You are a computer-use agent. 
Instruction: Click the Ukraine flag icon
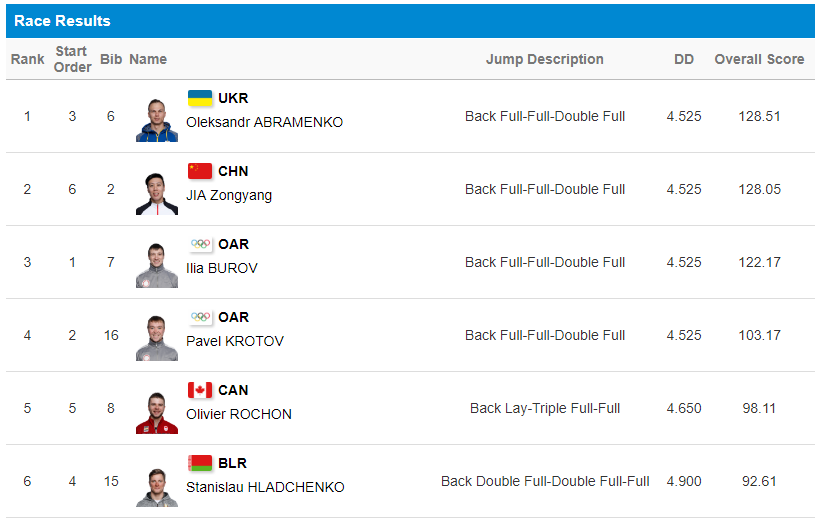(200, 98)
